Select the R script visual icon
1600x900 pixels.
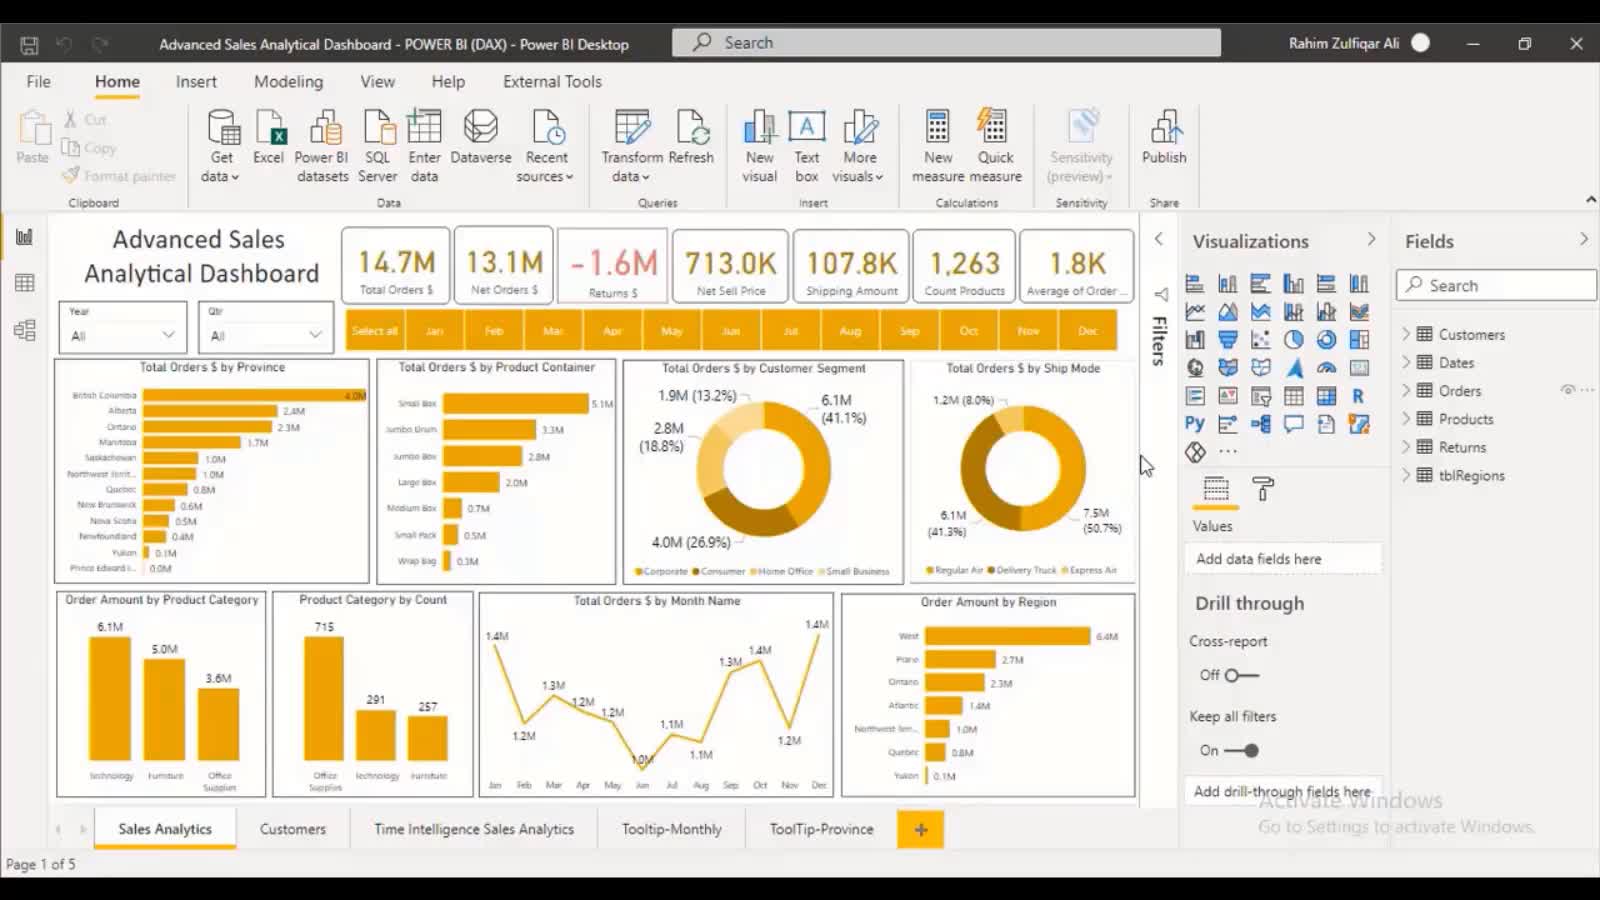point(1359,396)
